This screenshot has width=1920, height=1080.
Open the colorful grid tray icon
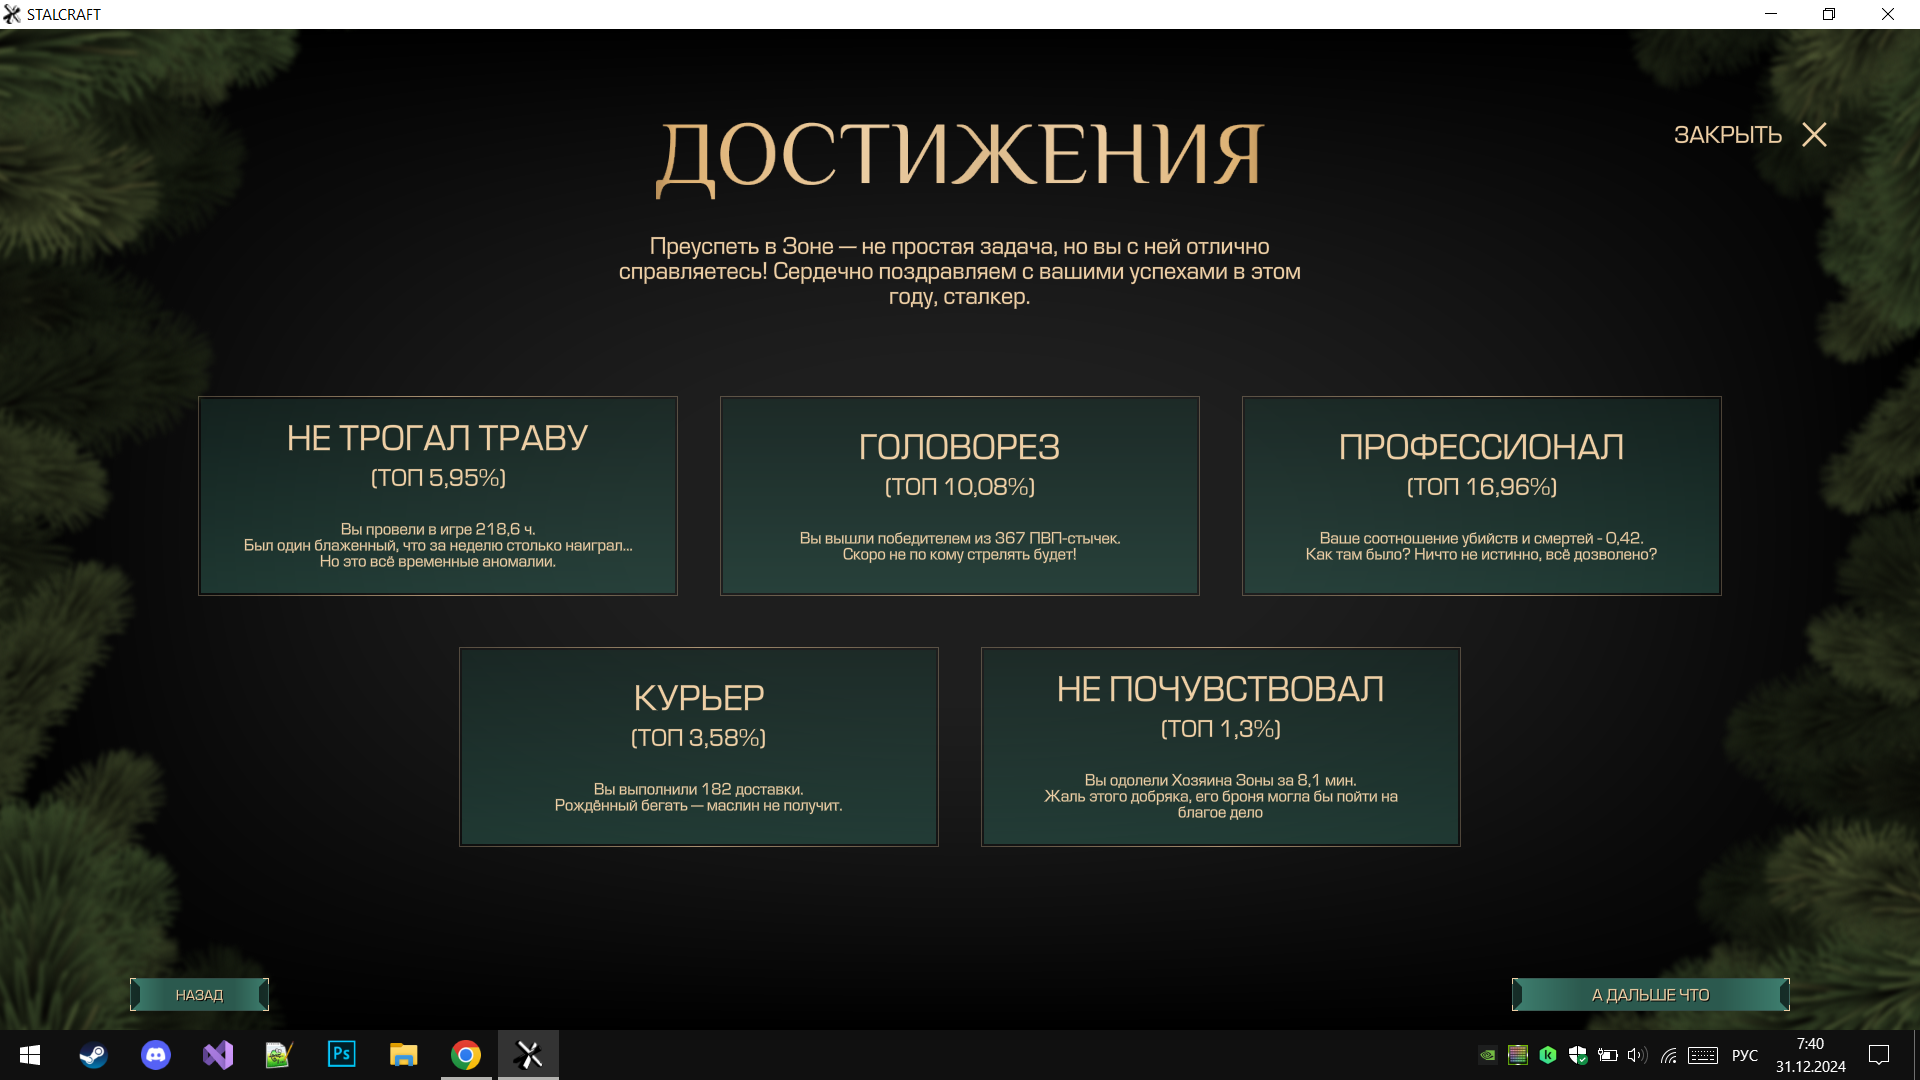(1518, 1055)
